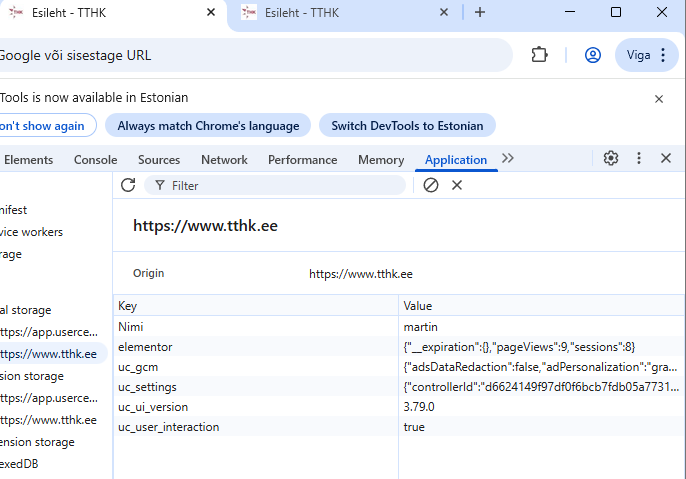Click the refresh storage icon
Viewport: 686px width, 479px height.
point(128,185)
